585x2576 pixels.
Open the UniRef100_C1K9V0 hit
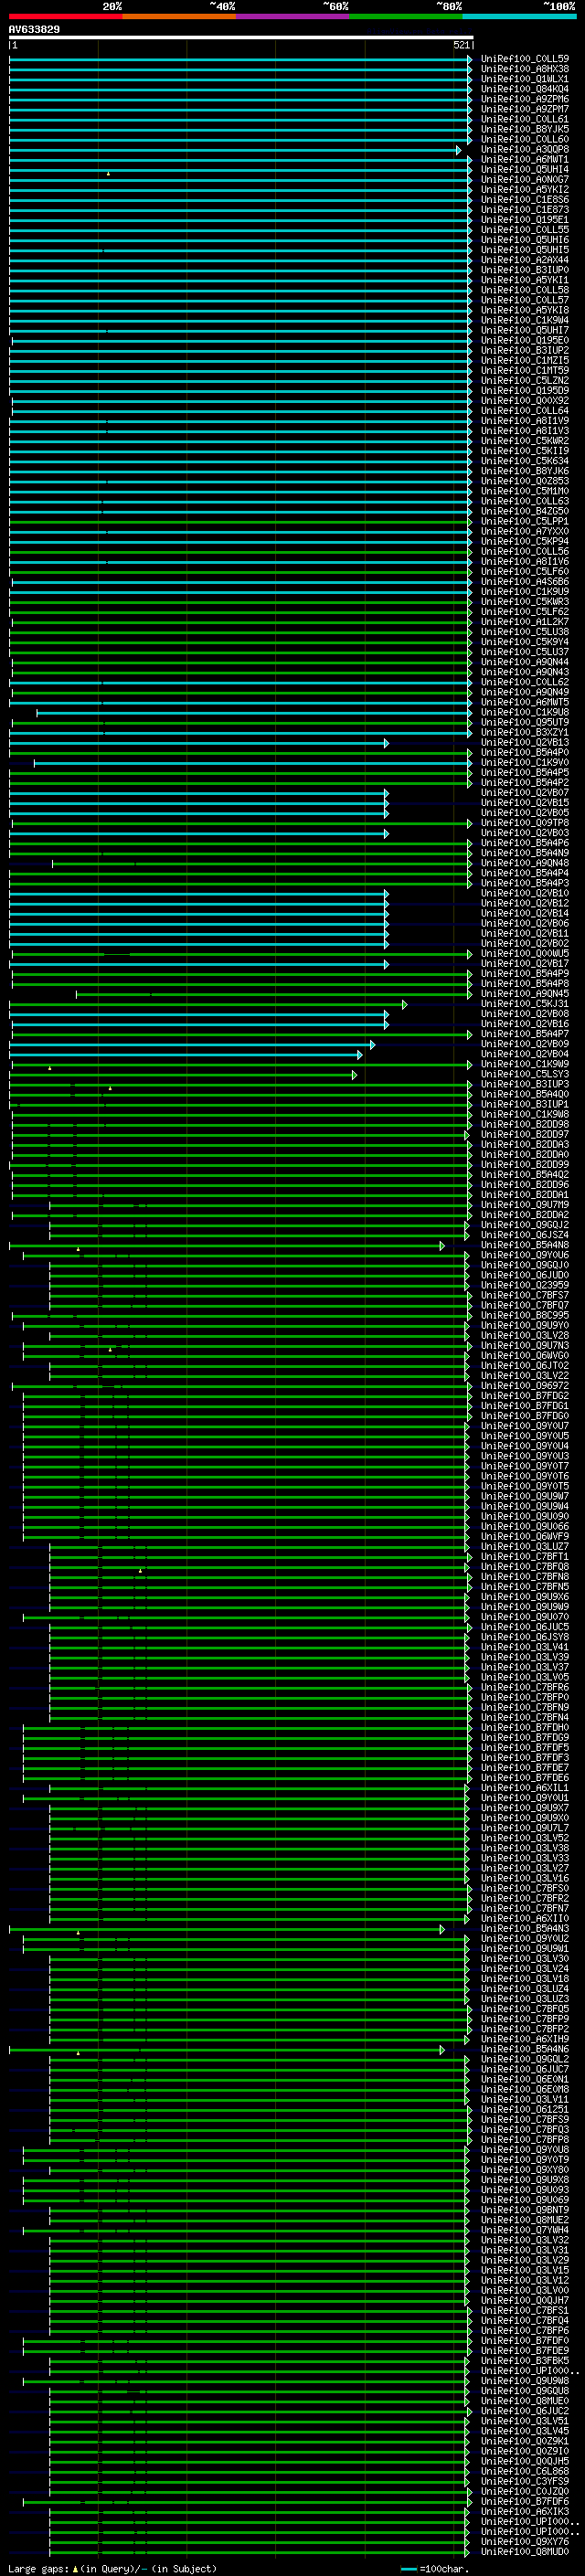(524, 762)
